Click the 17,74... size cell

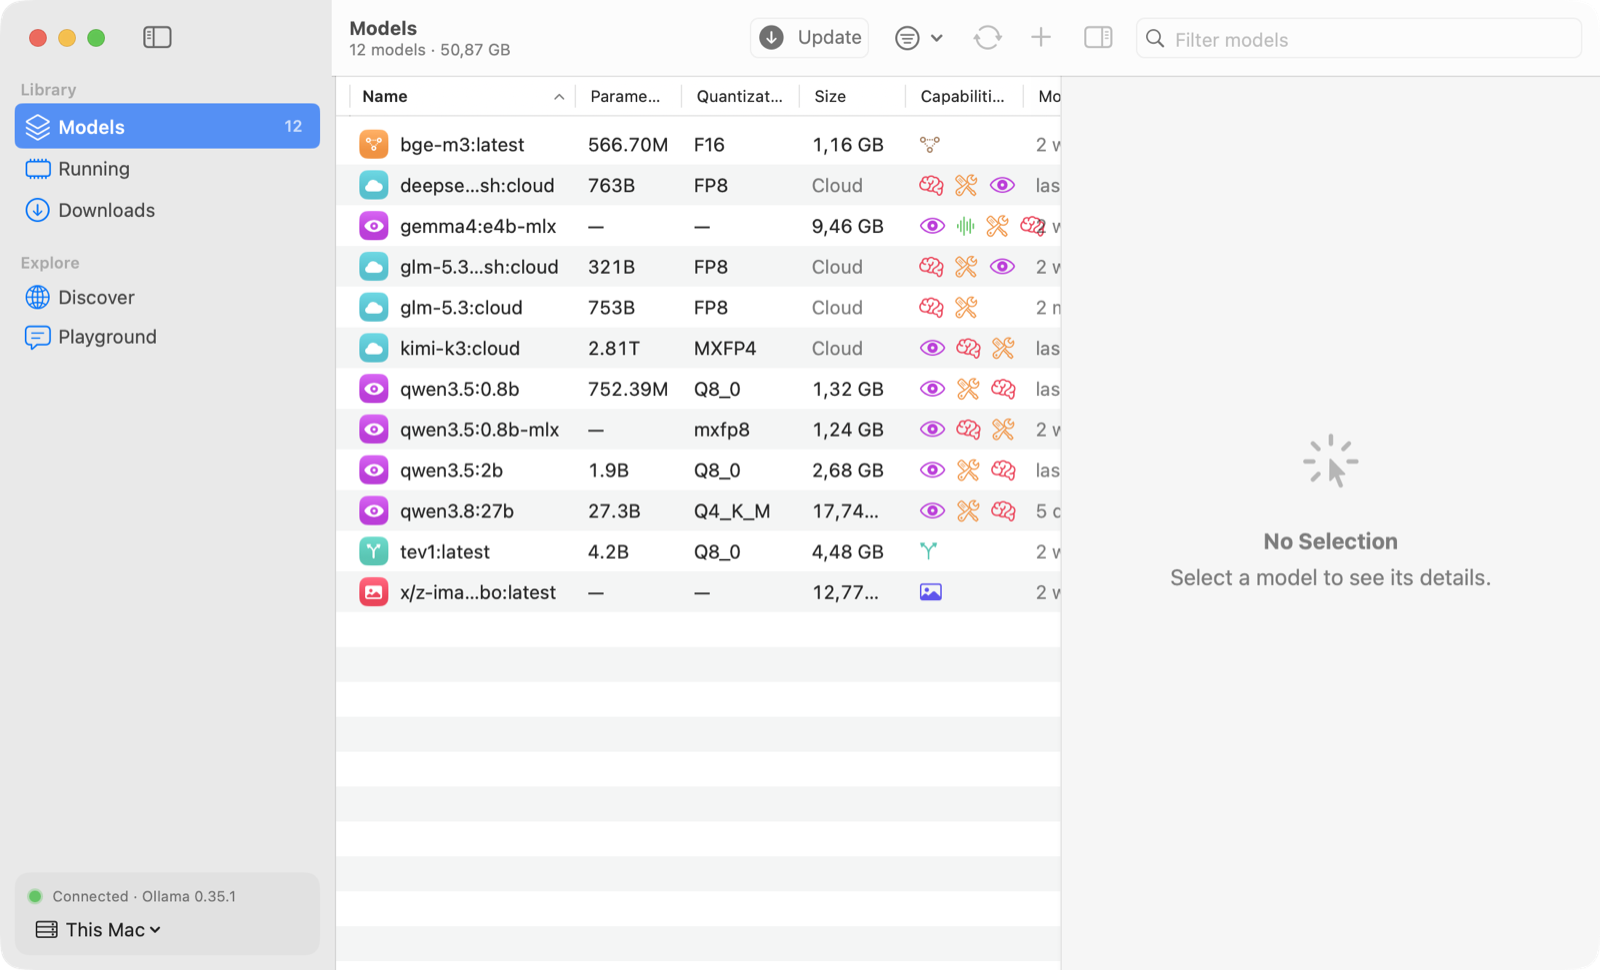[846, 511]
